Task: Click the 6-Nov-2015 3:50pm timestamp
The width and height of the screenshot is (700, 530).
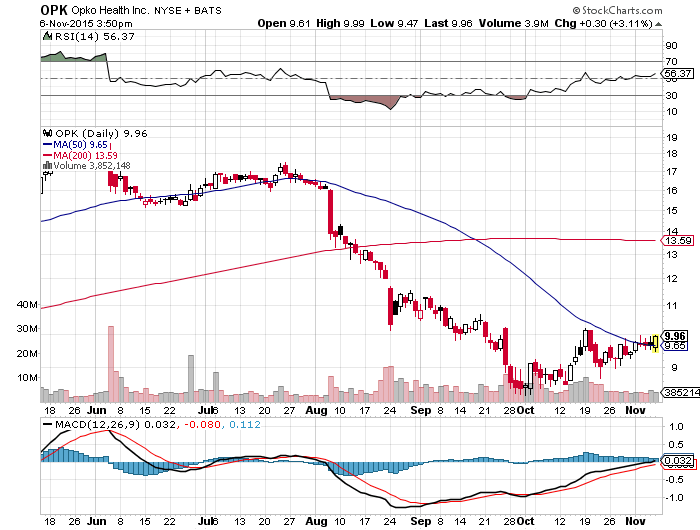Action: tap(86, 24)
